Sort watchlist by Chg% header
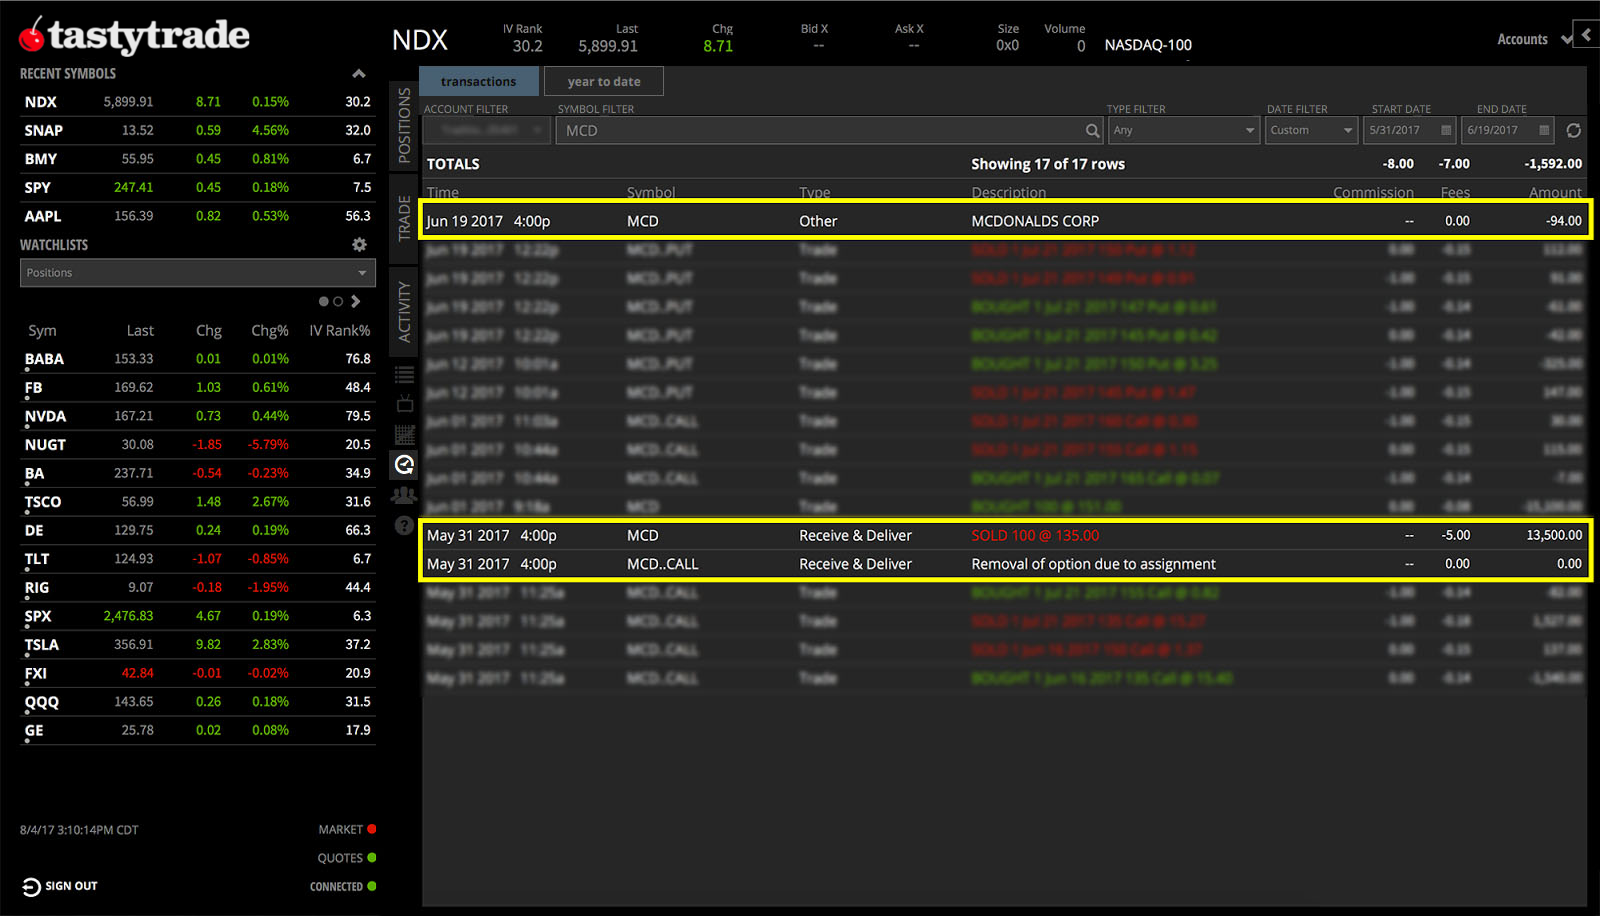Screen dimensions: 1600x916 pyautogui.click(x=270, y=330)
